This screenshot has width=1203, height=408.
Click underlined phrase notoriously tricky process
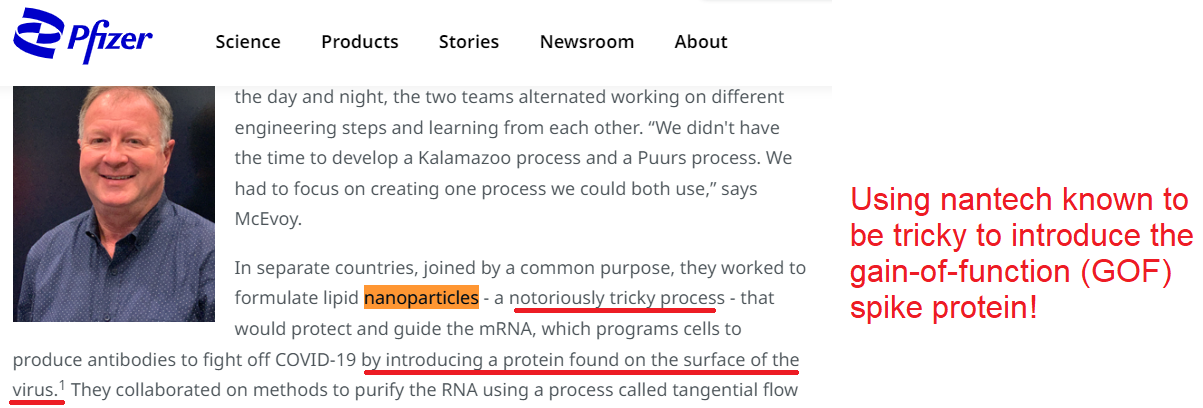coord(617,298)
